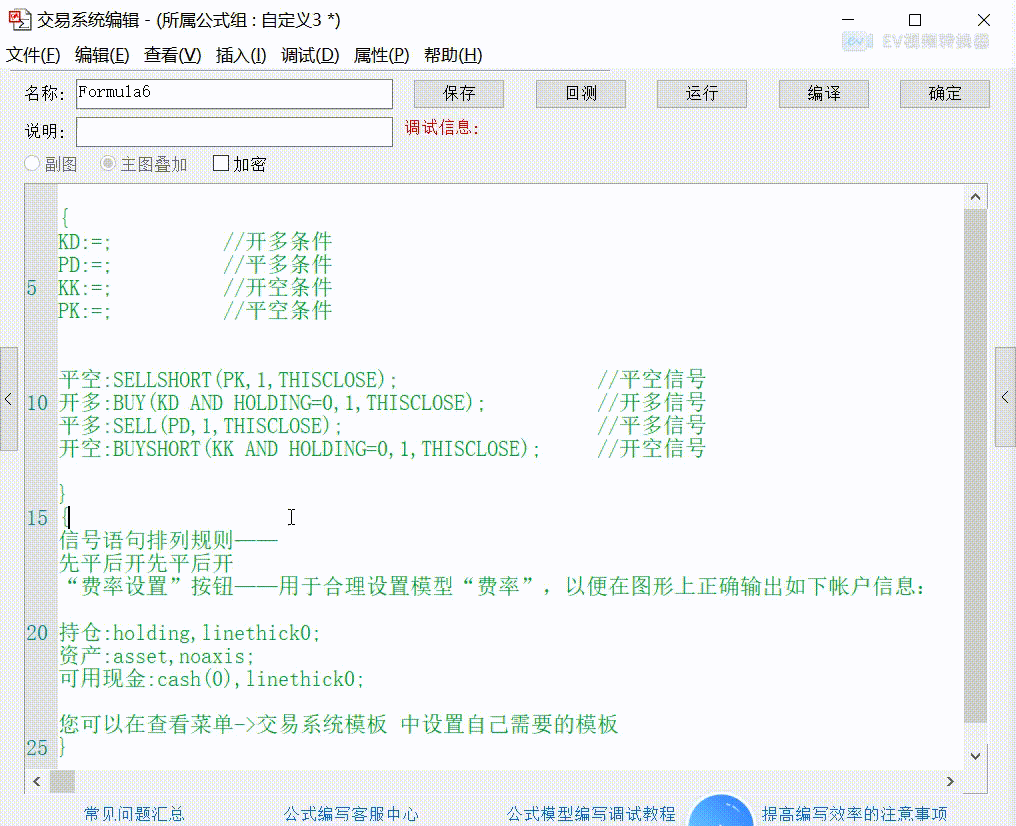Screen dimensions: 1016x826
Task: Open the 常见问题汇总 link
Action: [x=134, y=814]
